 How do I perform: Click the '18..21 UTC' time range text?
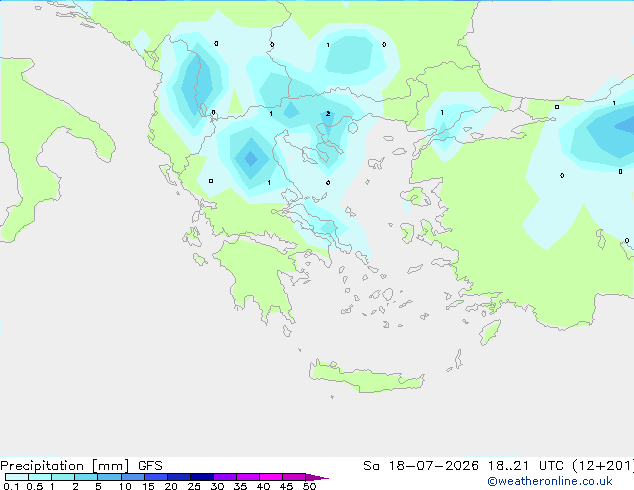coord(526,466)
